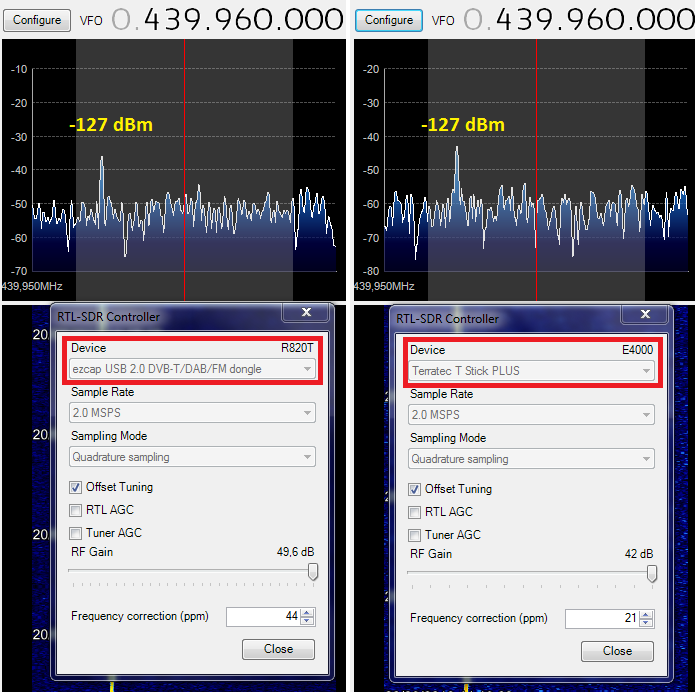Click the right 439,950MHz frequency label
697x695 pixels.
[x=384, y=286]
